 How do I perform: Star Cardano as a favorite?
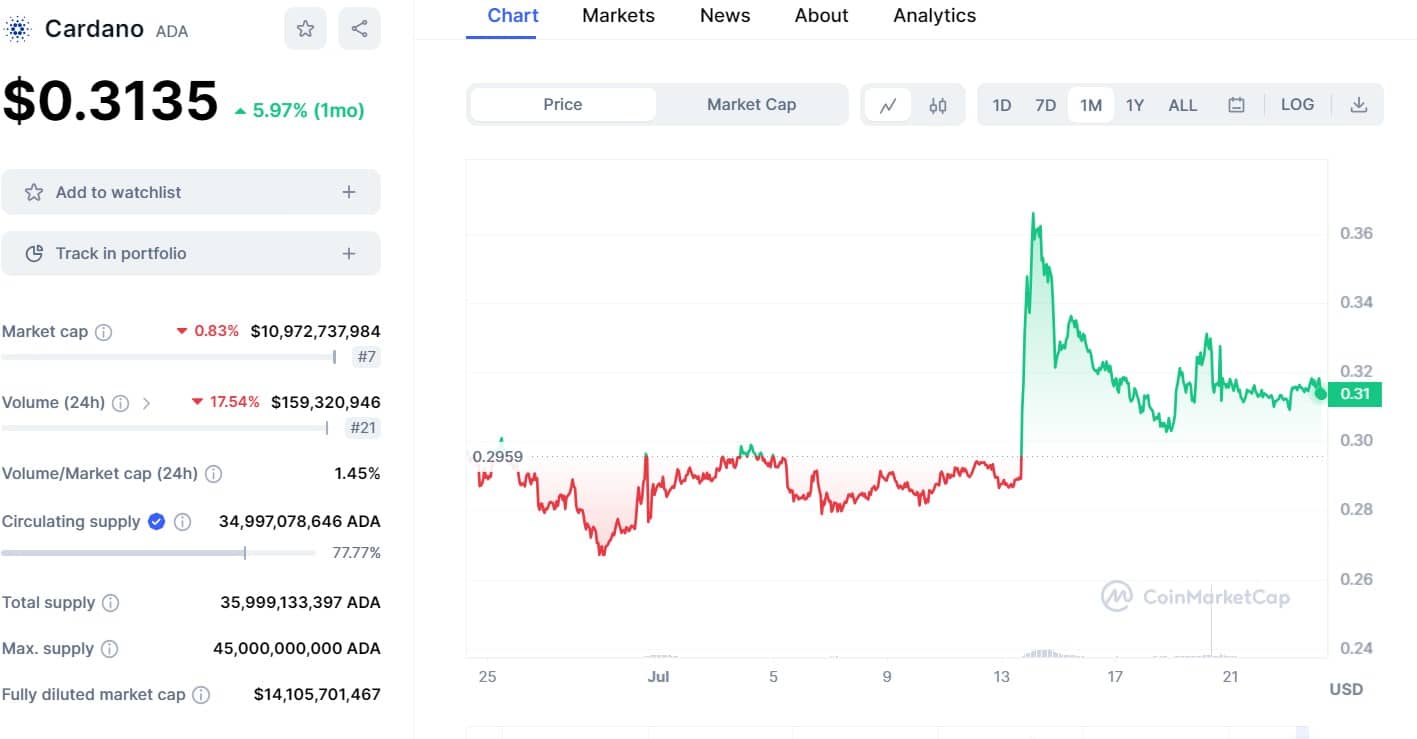[305, 29]
